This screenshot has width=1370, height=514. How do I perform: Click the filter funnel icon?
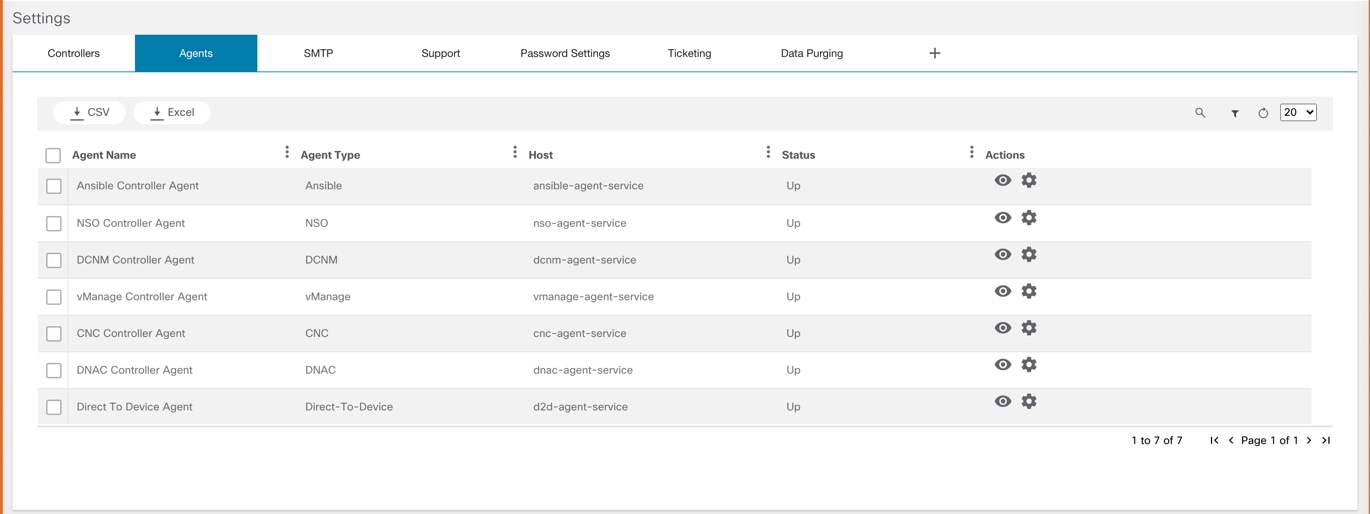[1235, 113]
